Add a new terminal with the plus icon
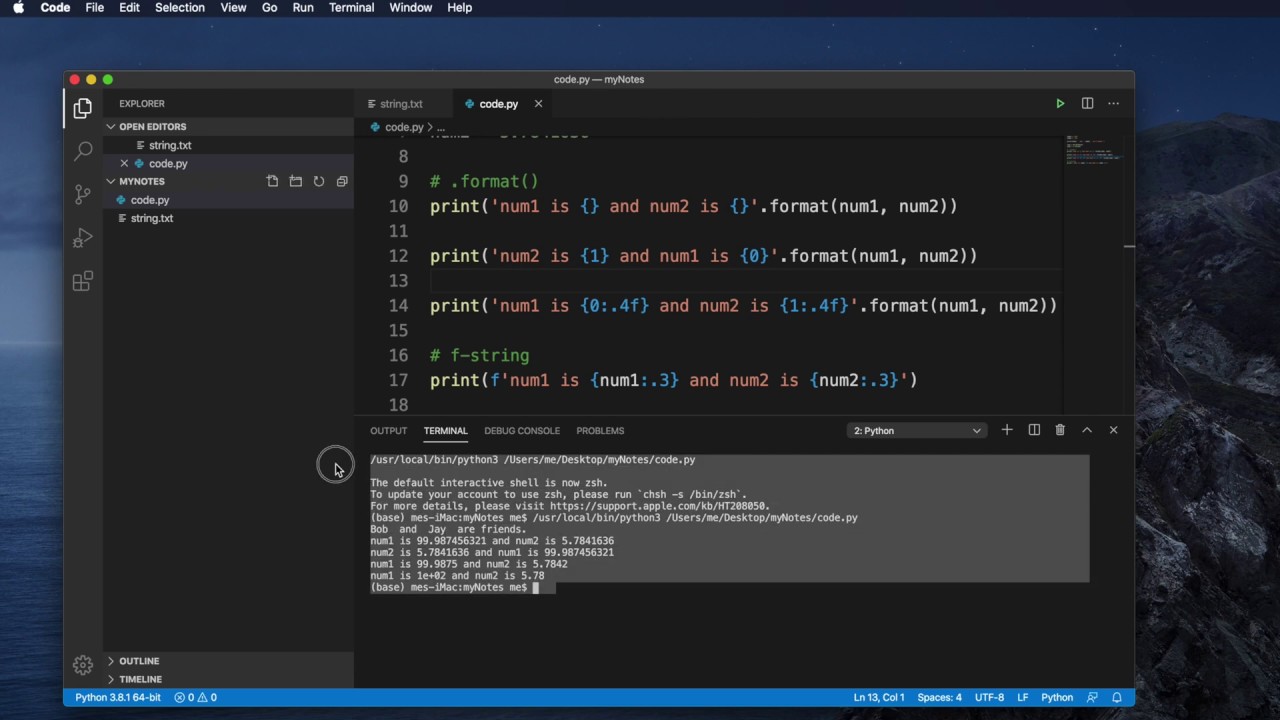 (x=1007, y=430)
